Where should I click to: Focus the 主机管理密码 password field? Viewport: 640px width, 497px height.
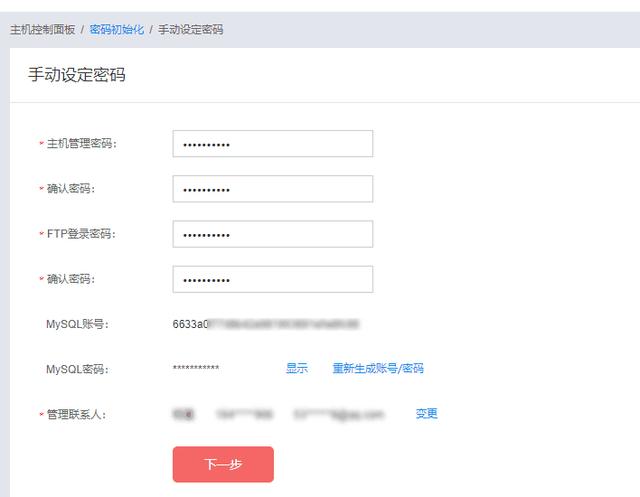point(272,144)
